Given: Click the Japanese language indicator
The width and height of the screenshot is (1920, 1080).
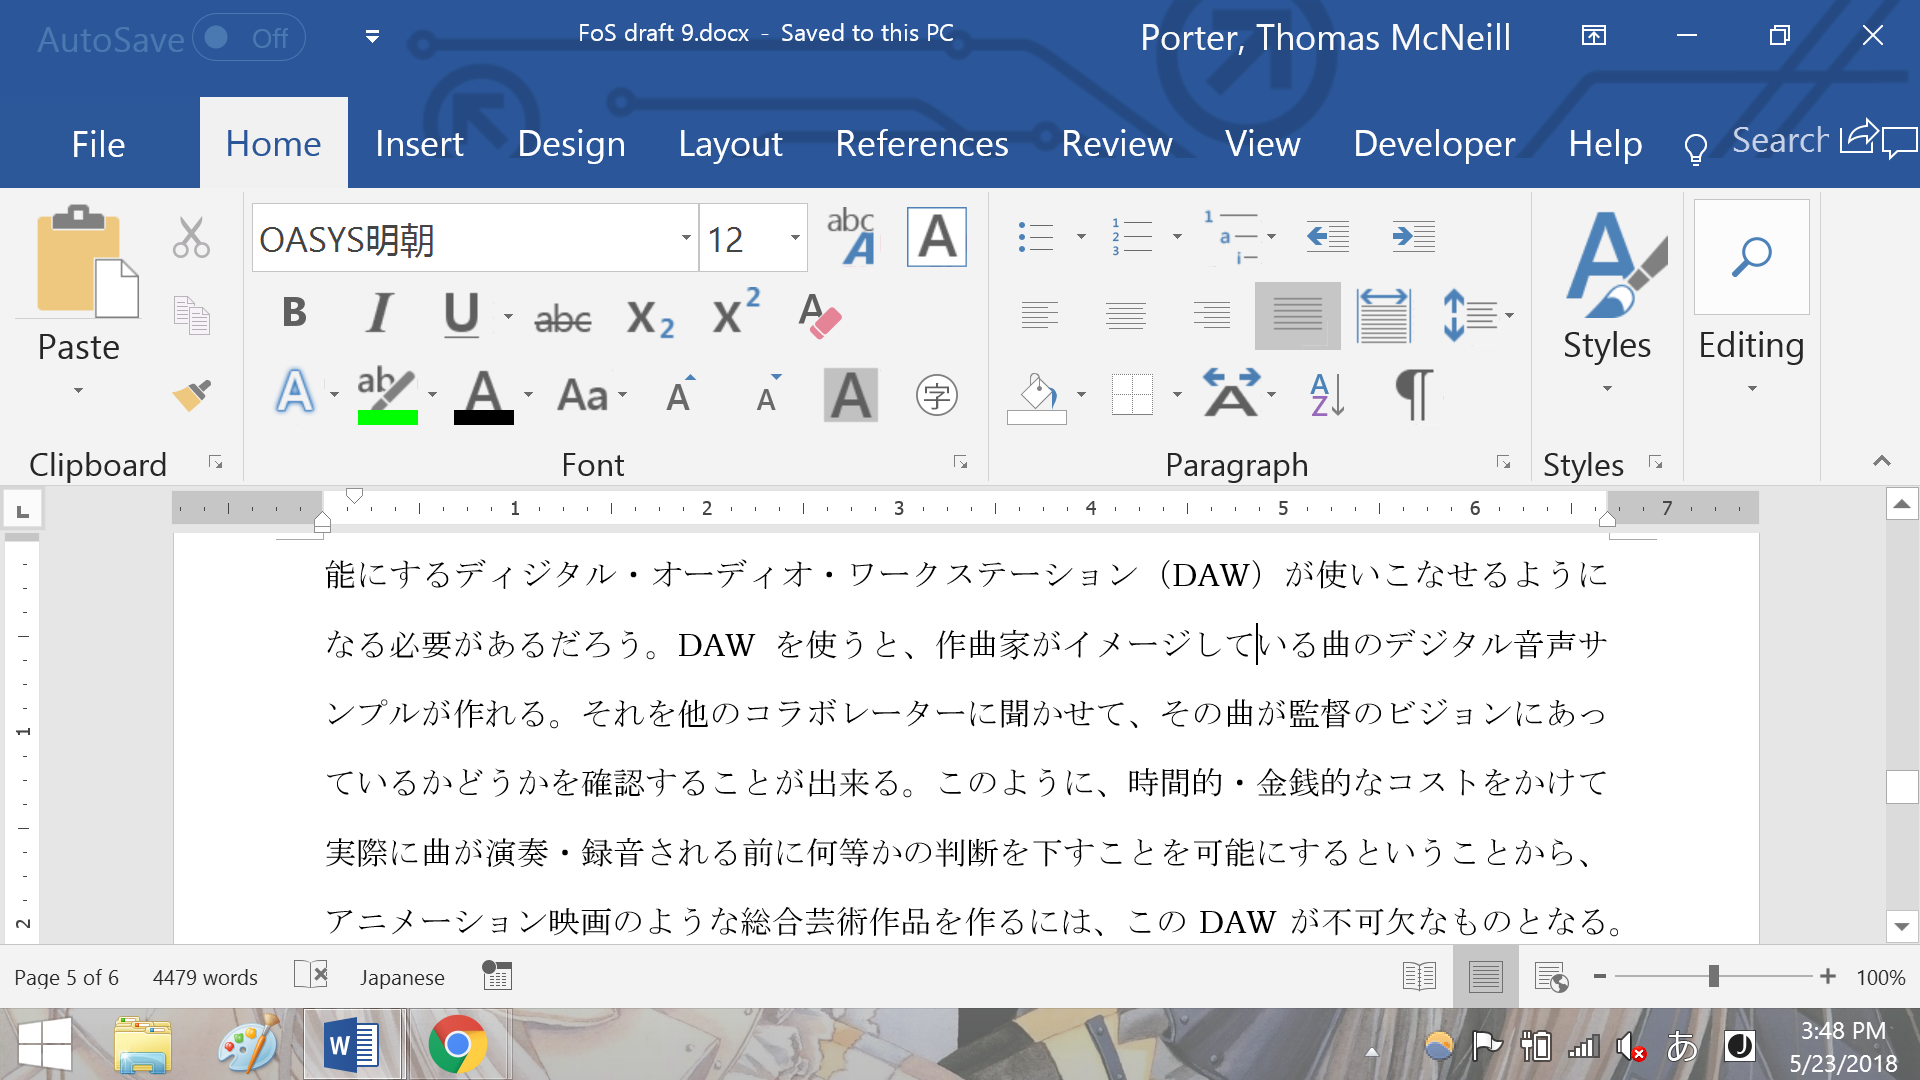Looking at the screenshot, I should tap(402, 977).
